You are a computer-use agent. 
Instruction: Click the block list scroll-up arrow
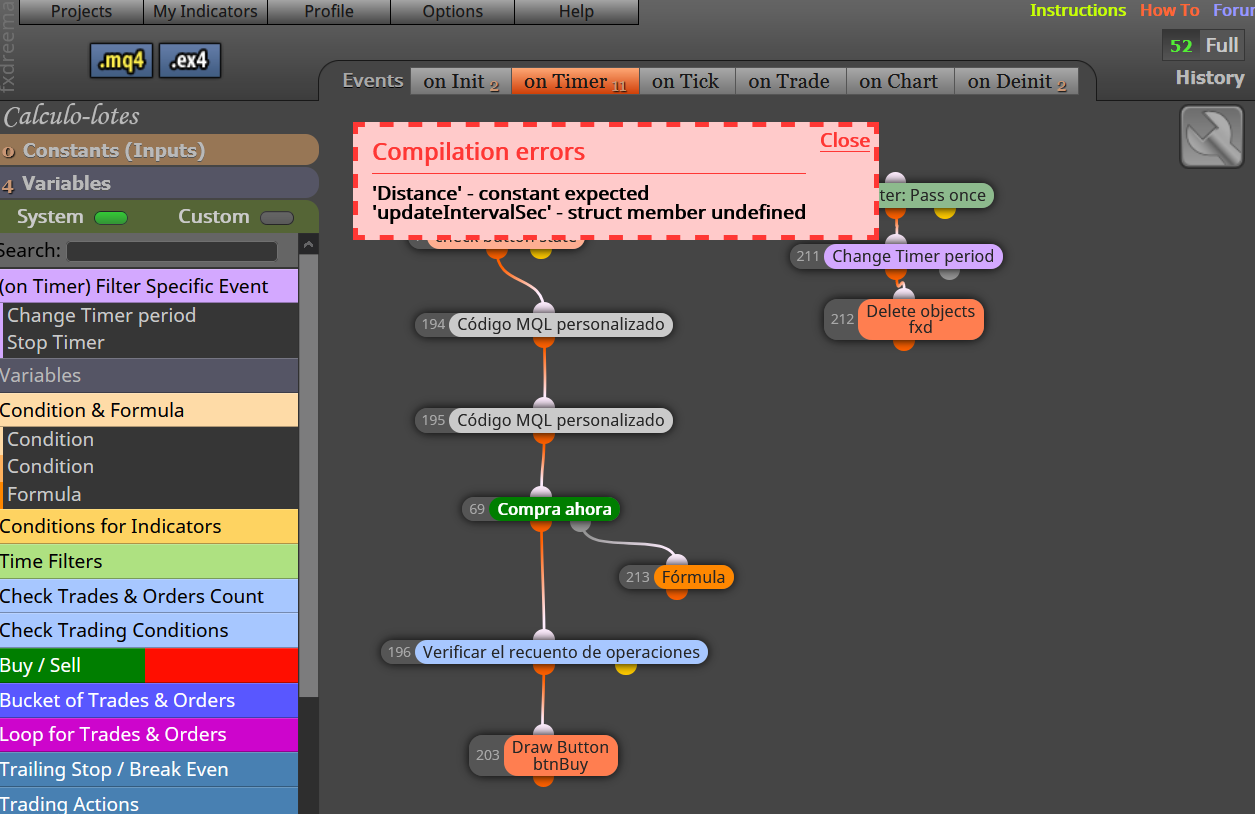[309, 244]
